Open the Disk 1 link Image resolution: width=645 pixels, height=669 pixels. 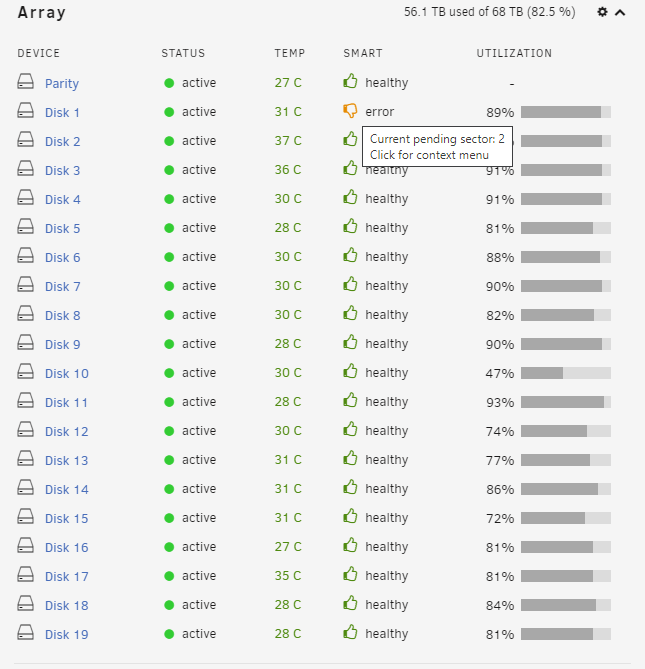tap(62, 113)
